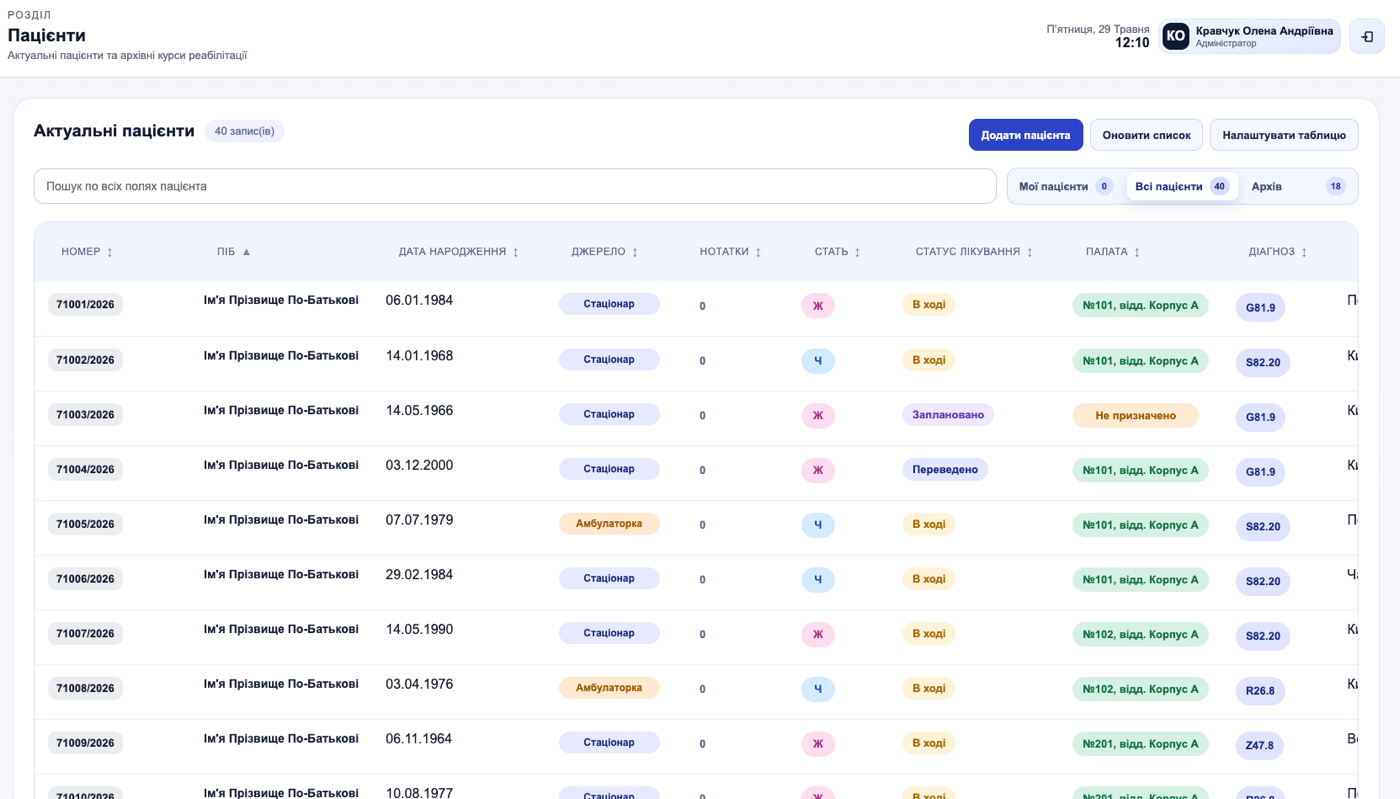Screen dimensions: 1400x799
Task: Click the sort icon beside Джерело
Action: [x=635, y=252]
